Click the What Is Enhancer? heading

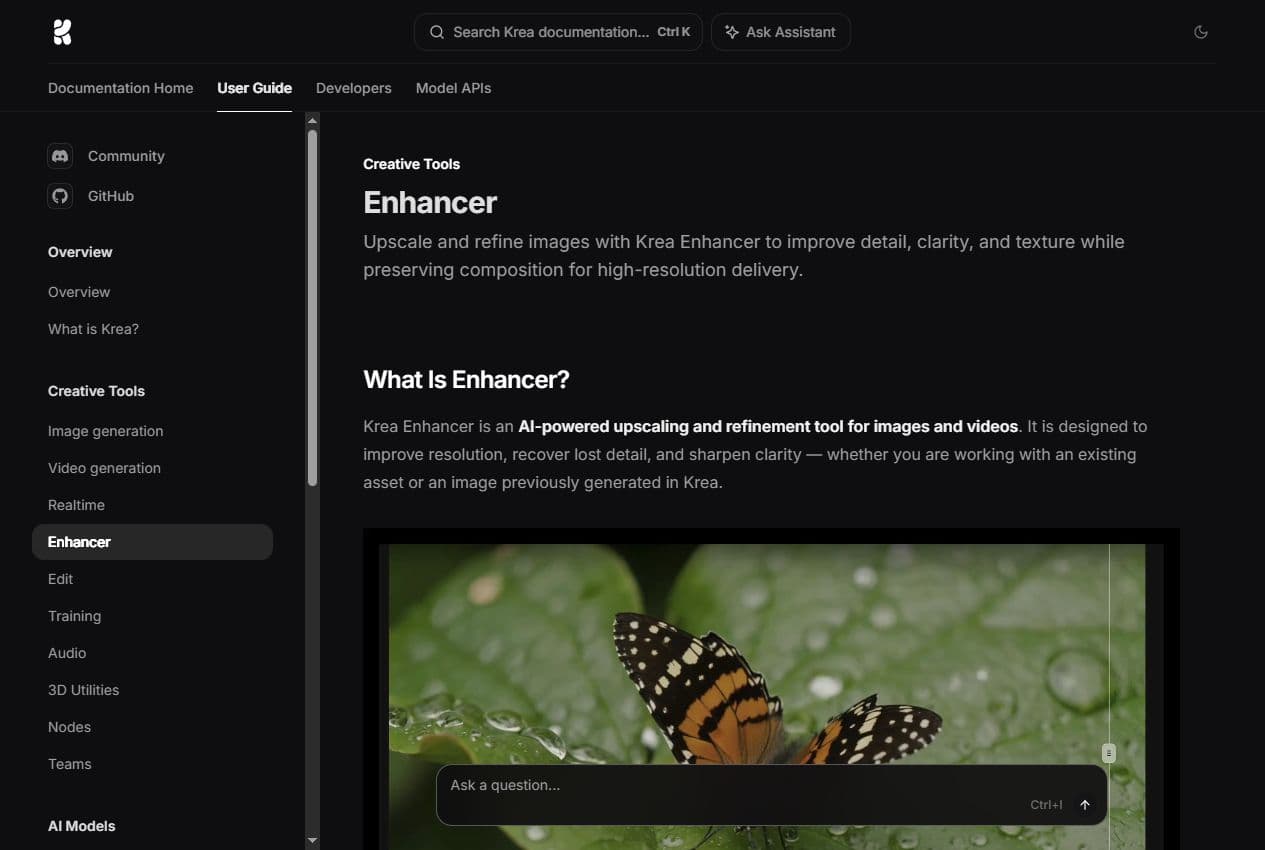pyautogui.click(x=466, y=380)
